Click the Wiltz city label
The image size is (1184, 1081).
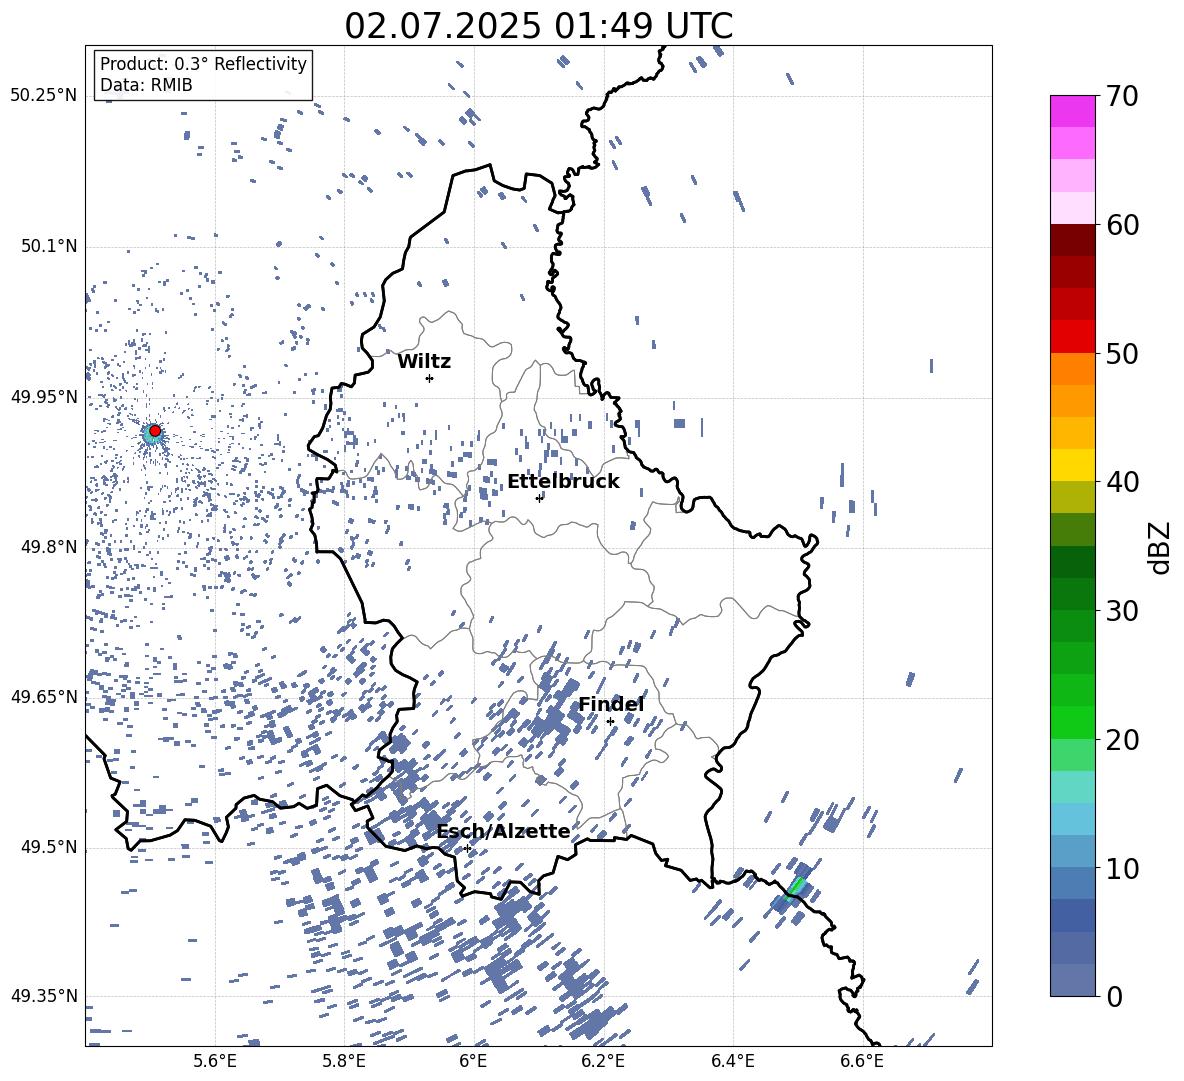coord(424,362)
